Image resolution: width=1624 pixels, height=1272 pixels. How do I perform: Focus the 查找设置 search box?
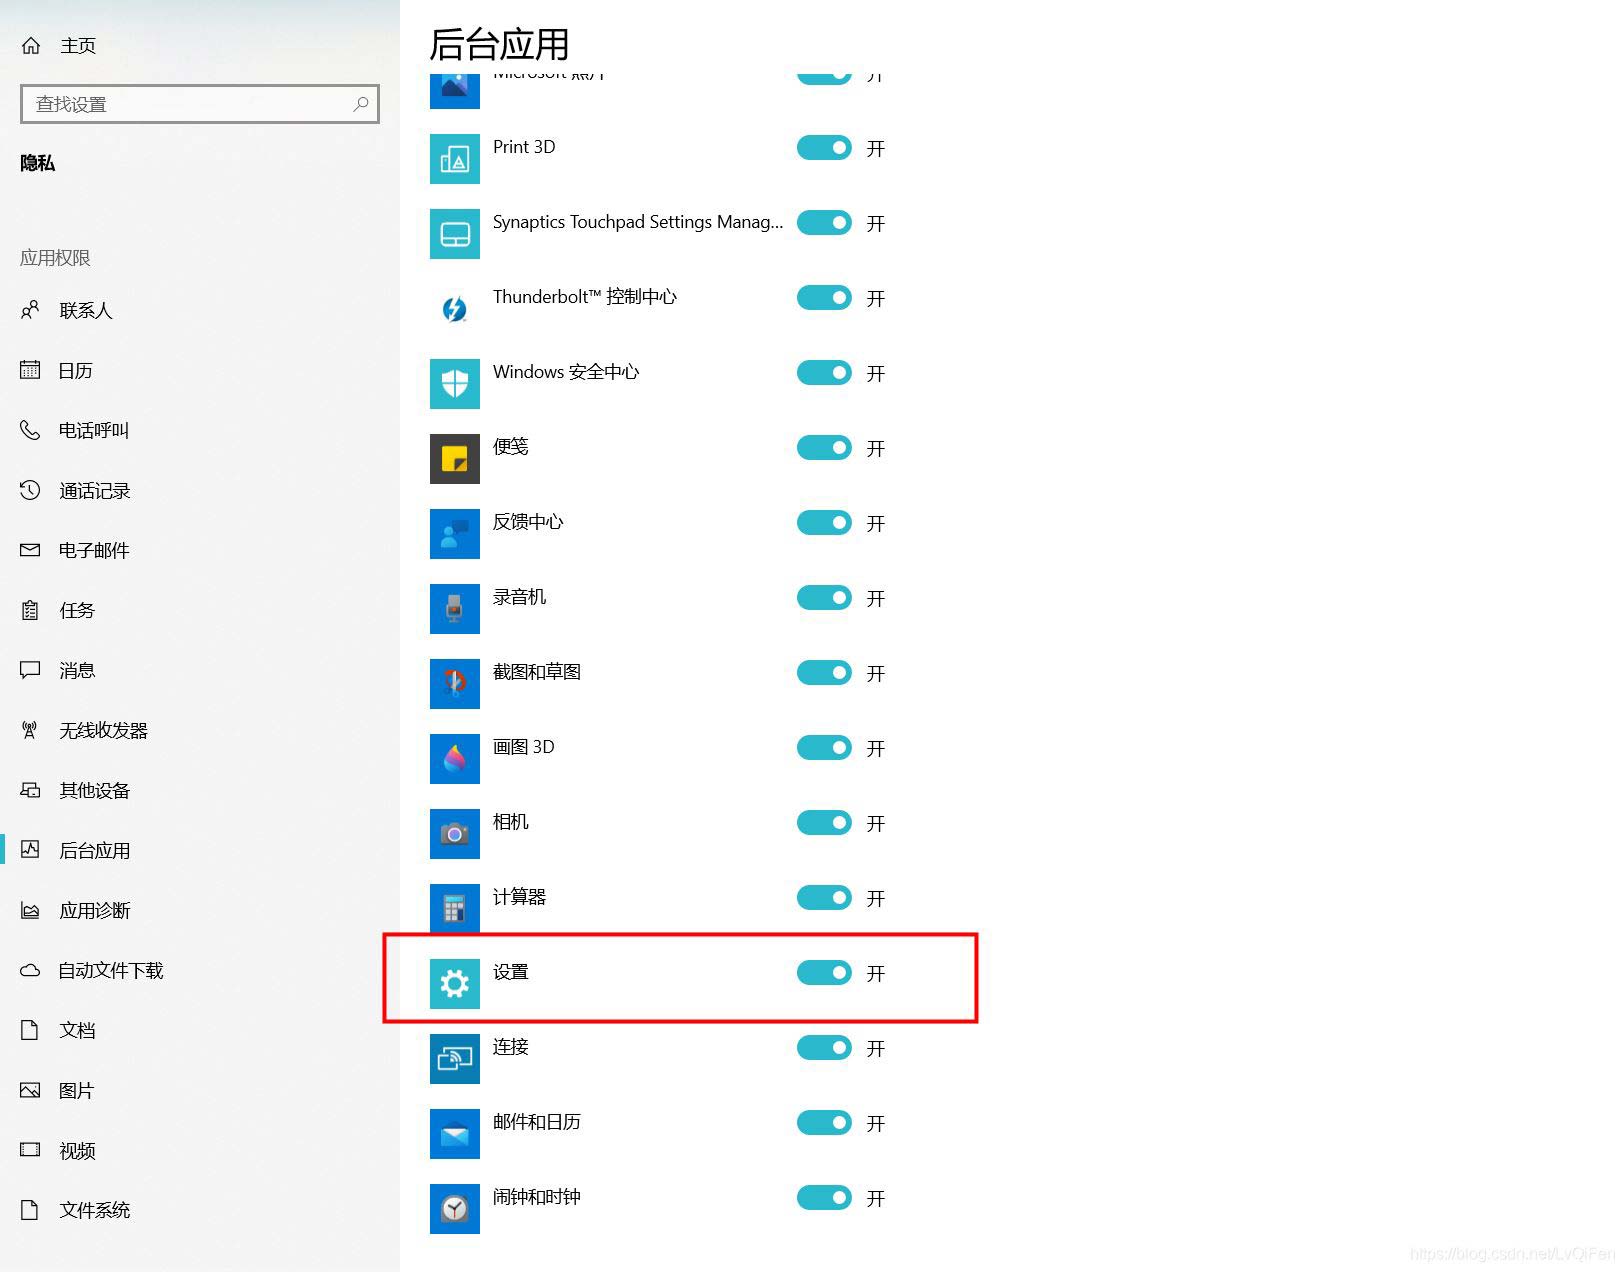[x=200, y=104]
